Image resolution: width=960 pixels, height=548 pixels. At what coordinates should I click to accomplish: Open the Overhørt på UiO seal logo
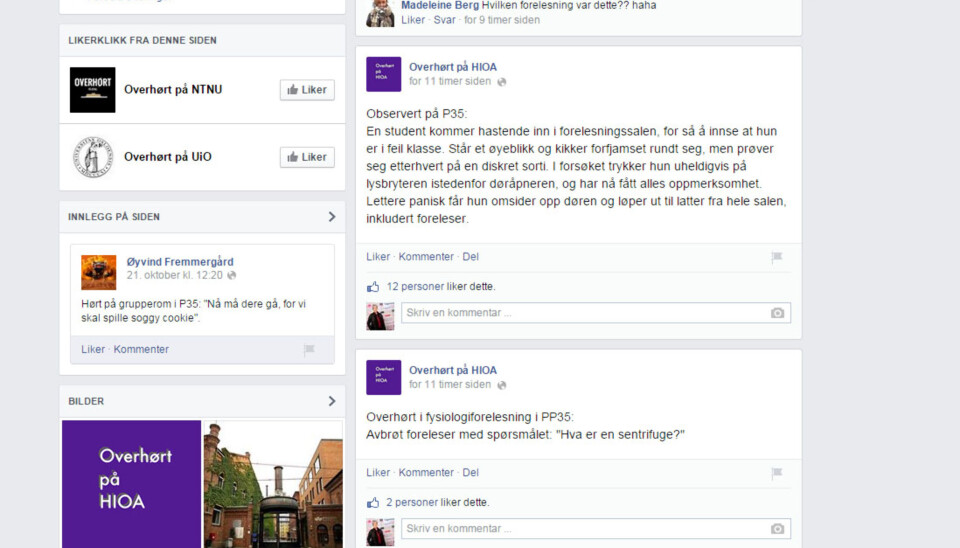point(93,157)
